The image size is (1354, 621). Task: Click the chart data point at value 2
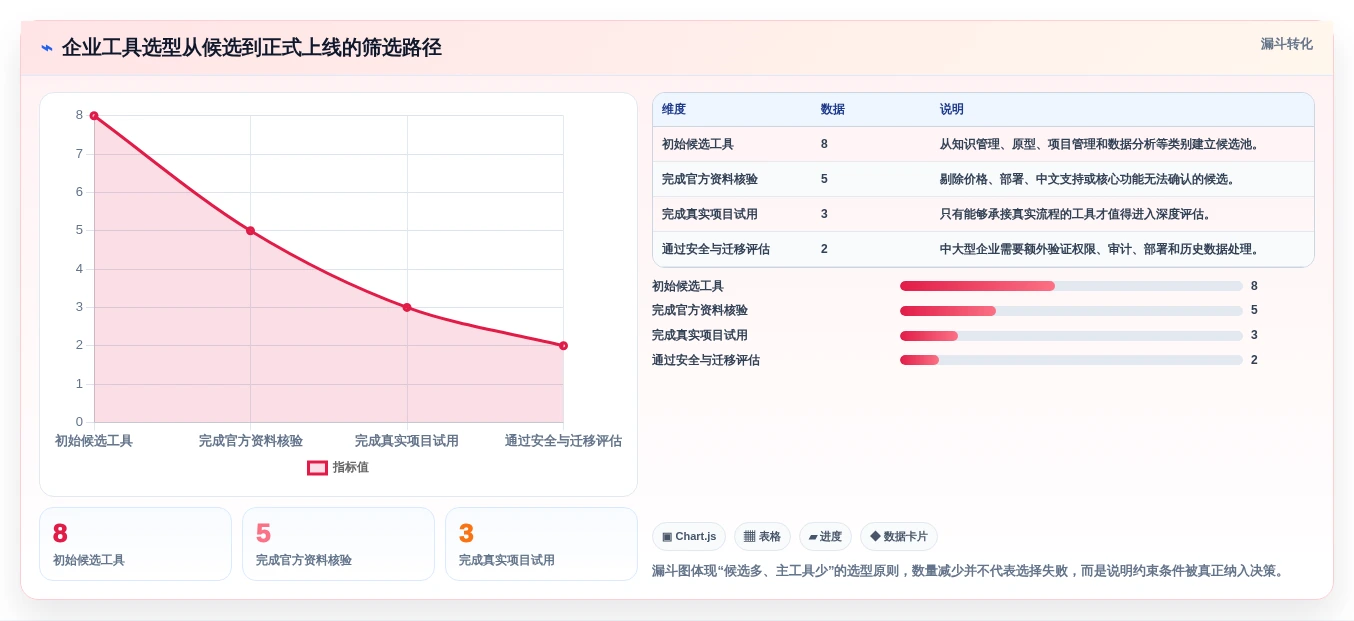click(563, 346)
